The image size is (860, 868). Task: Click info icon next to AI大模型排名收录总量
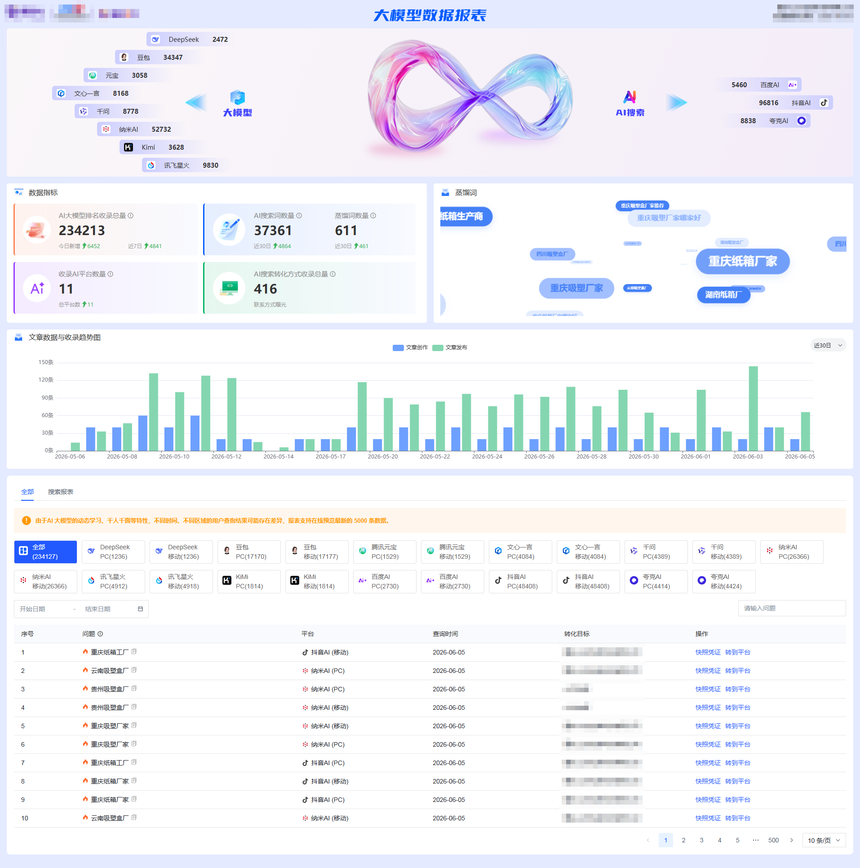click(131, 215)
